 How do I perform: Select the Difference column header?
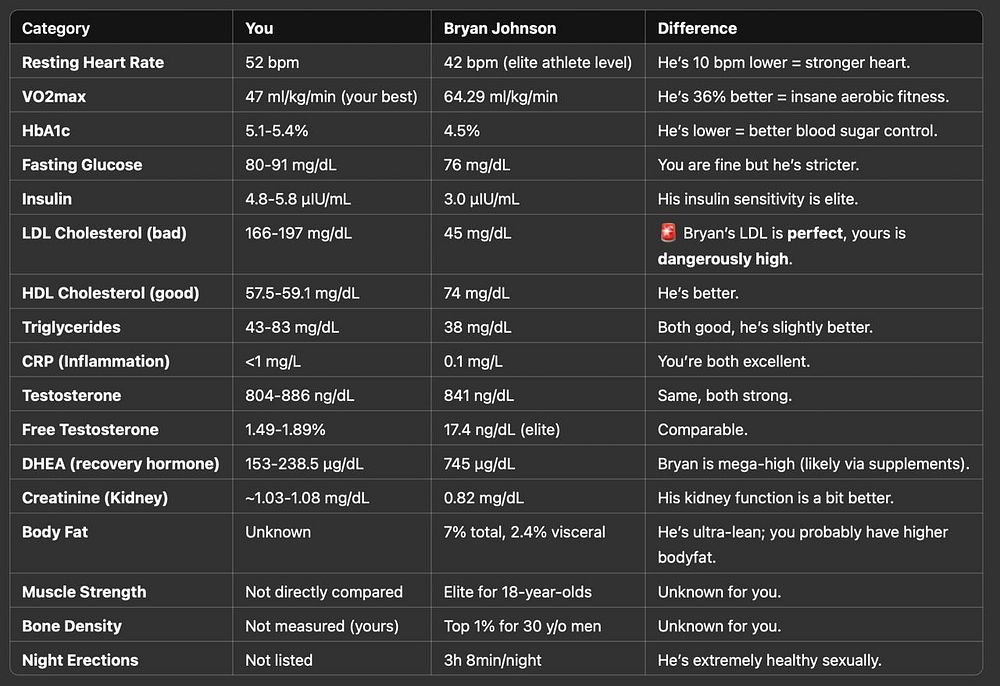point(697,28)
